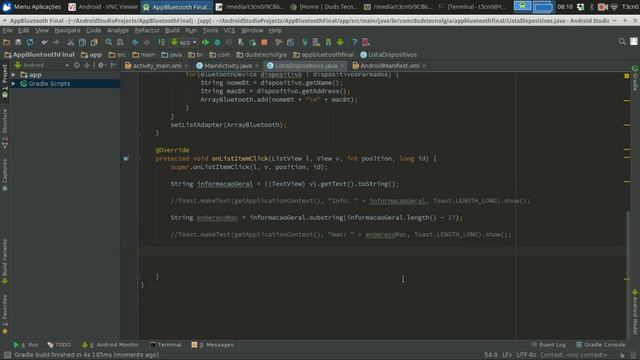
Task: Switch to the AndroidManifest.xml editor tab
Action: coord(389,66)
